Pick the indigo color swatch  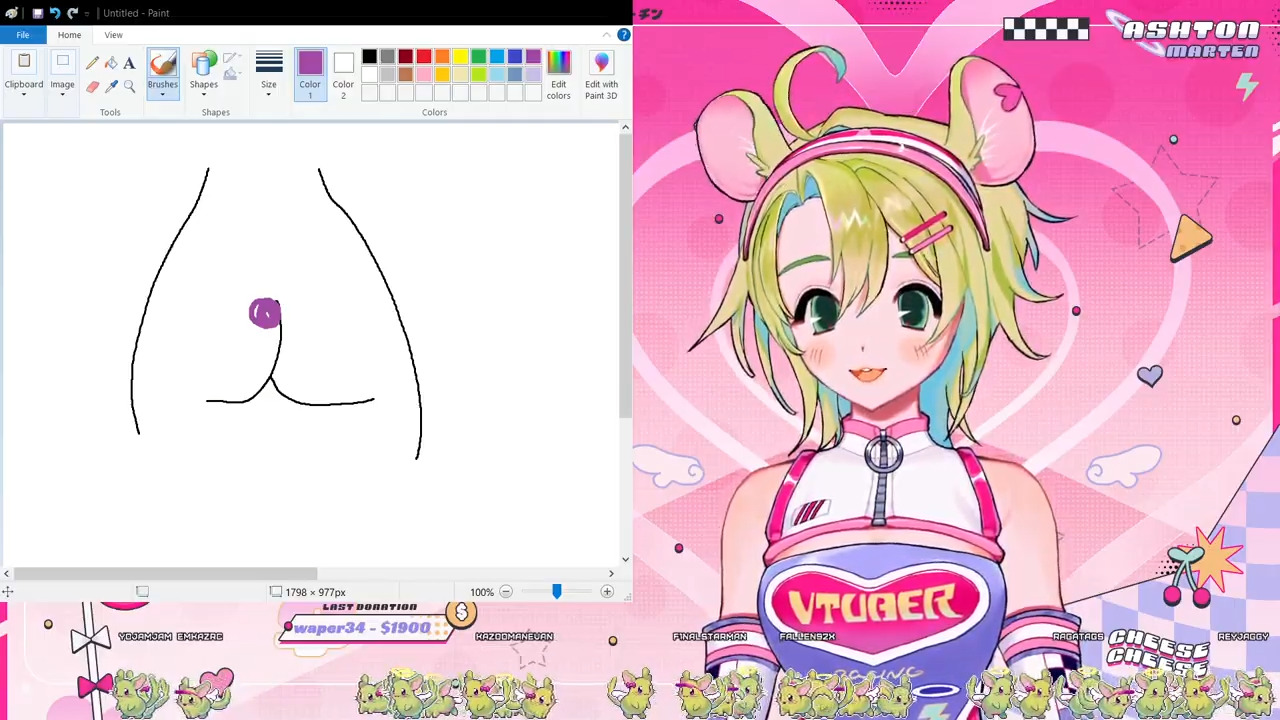(515, 57)
